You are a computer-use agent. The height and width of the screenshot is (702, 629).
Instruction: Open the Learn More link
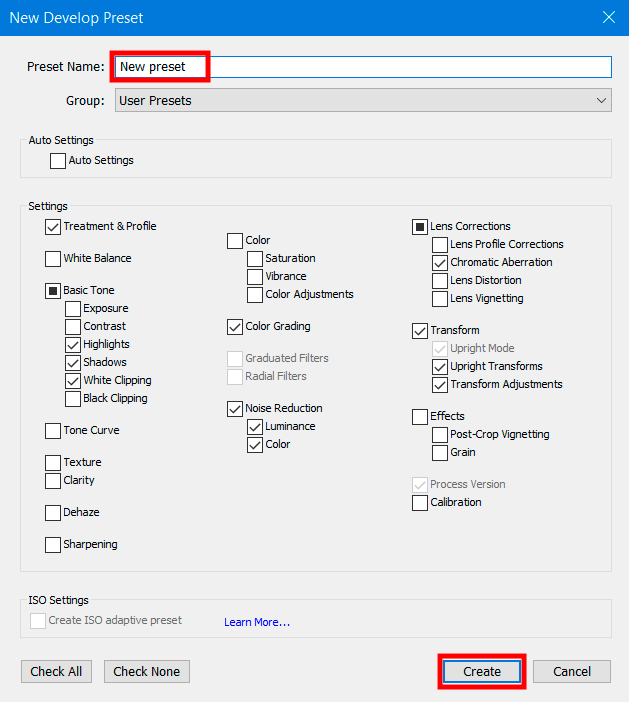click(257, 622)
